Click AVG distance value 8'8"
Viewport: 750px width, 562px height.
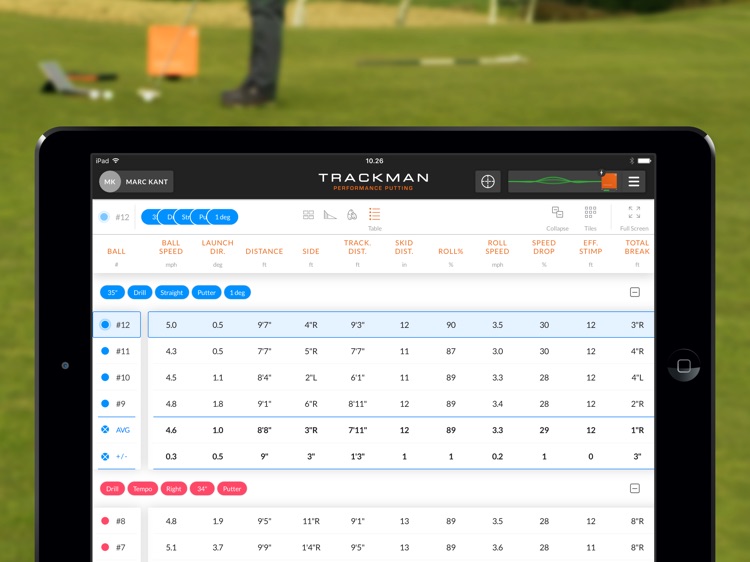tap(264, 430)
